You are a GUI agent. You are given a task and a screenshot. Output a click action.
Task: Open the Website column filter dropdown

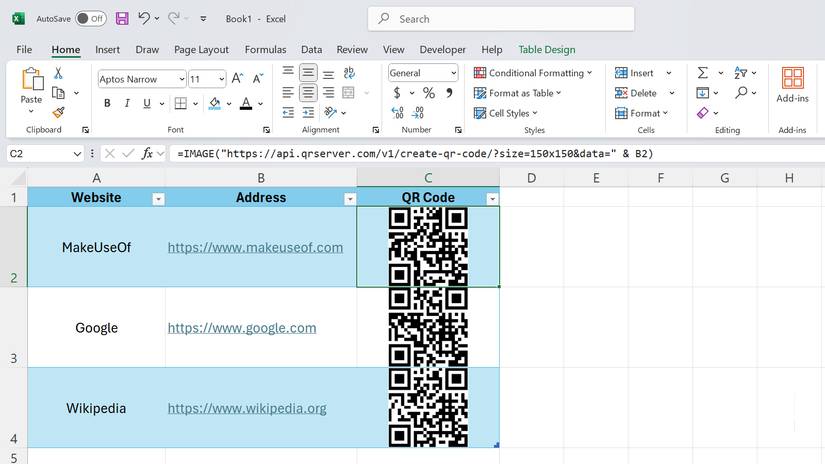158,199
